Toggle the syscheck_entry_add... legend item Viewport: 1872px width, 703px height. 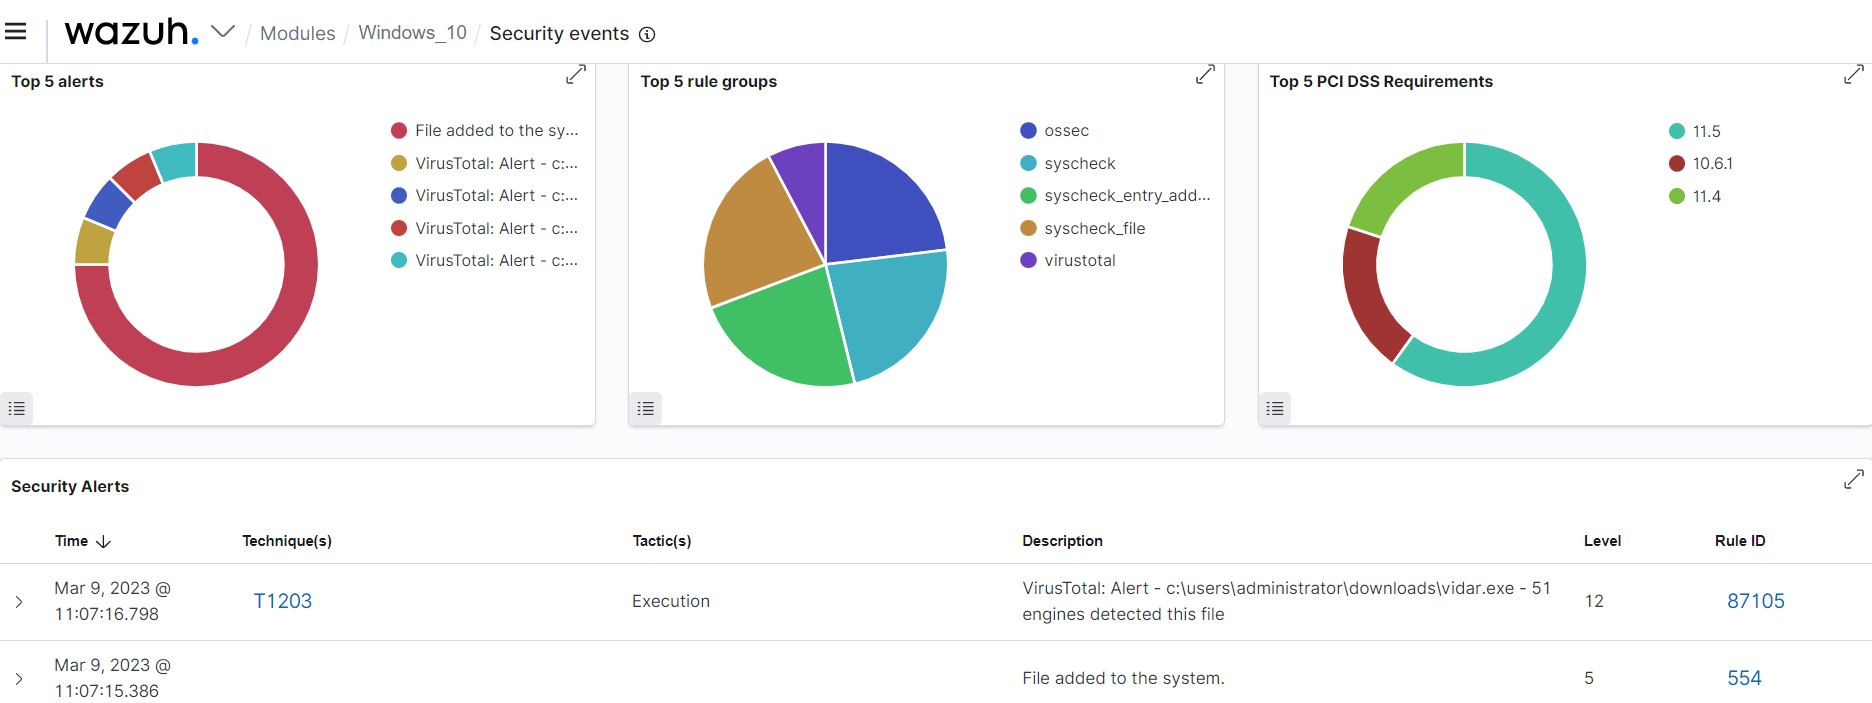click(x=1115, y=195)
